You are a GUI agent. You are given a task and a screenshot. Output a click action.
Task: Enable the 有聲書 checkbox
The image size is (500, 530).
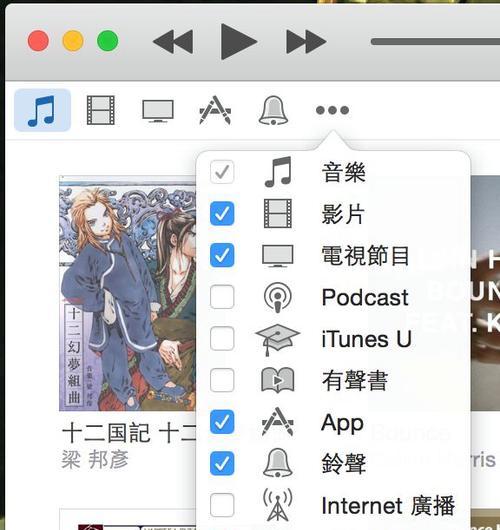[222, 380]
